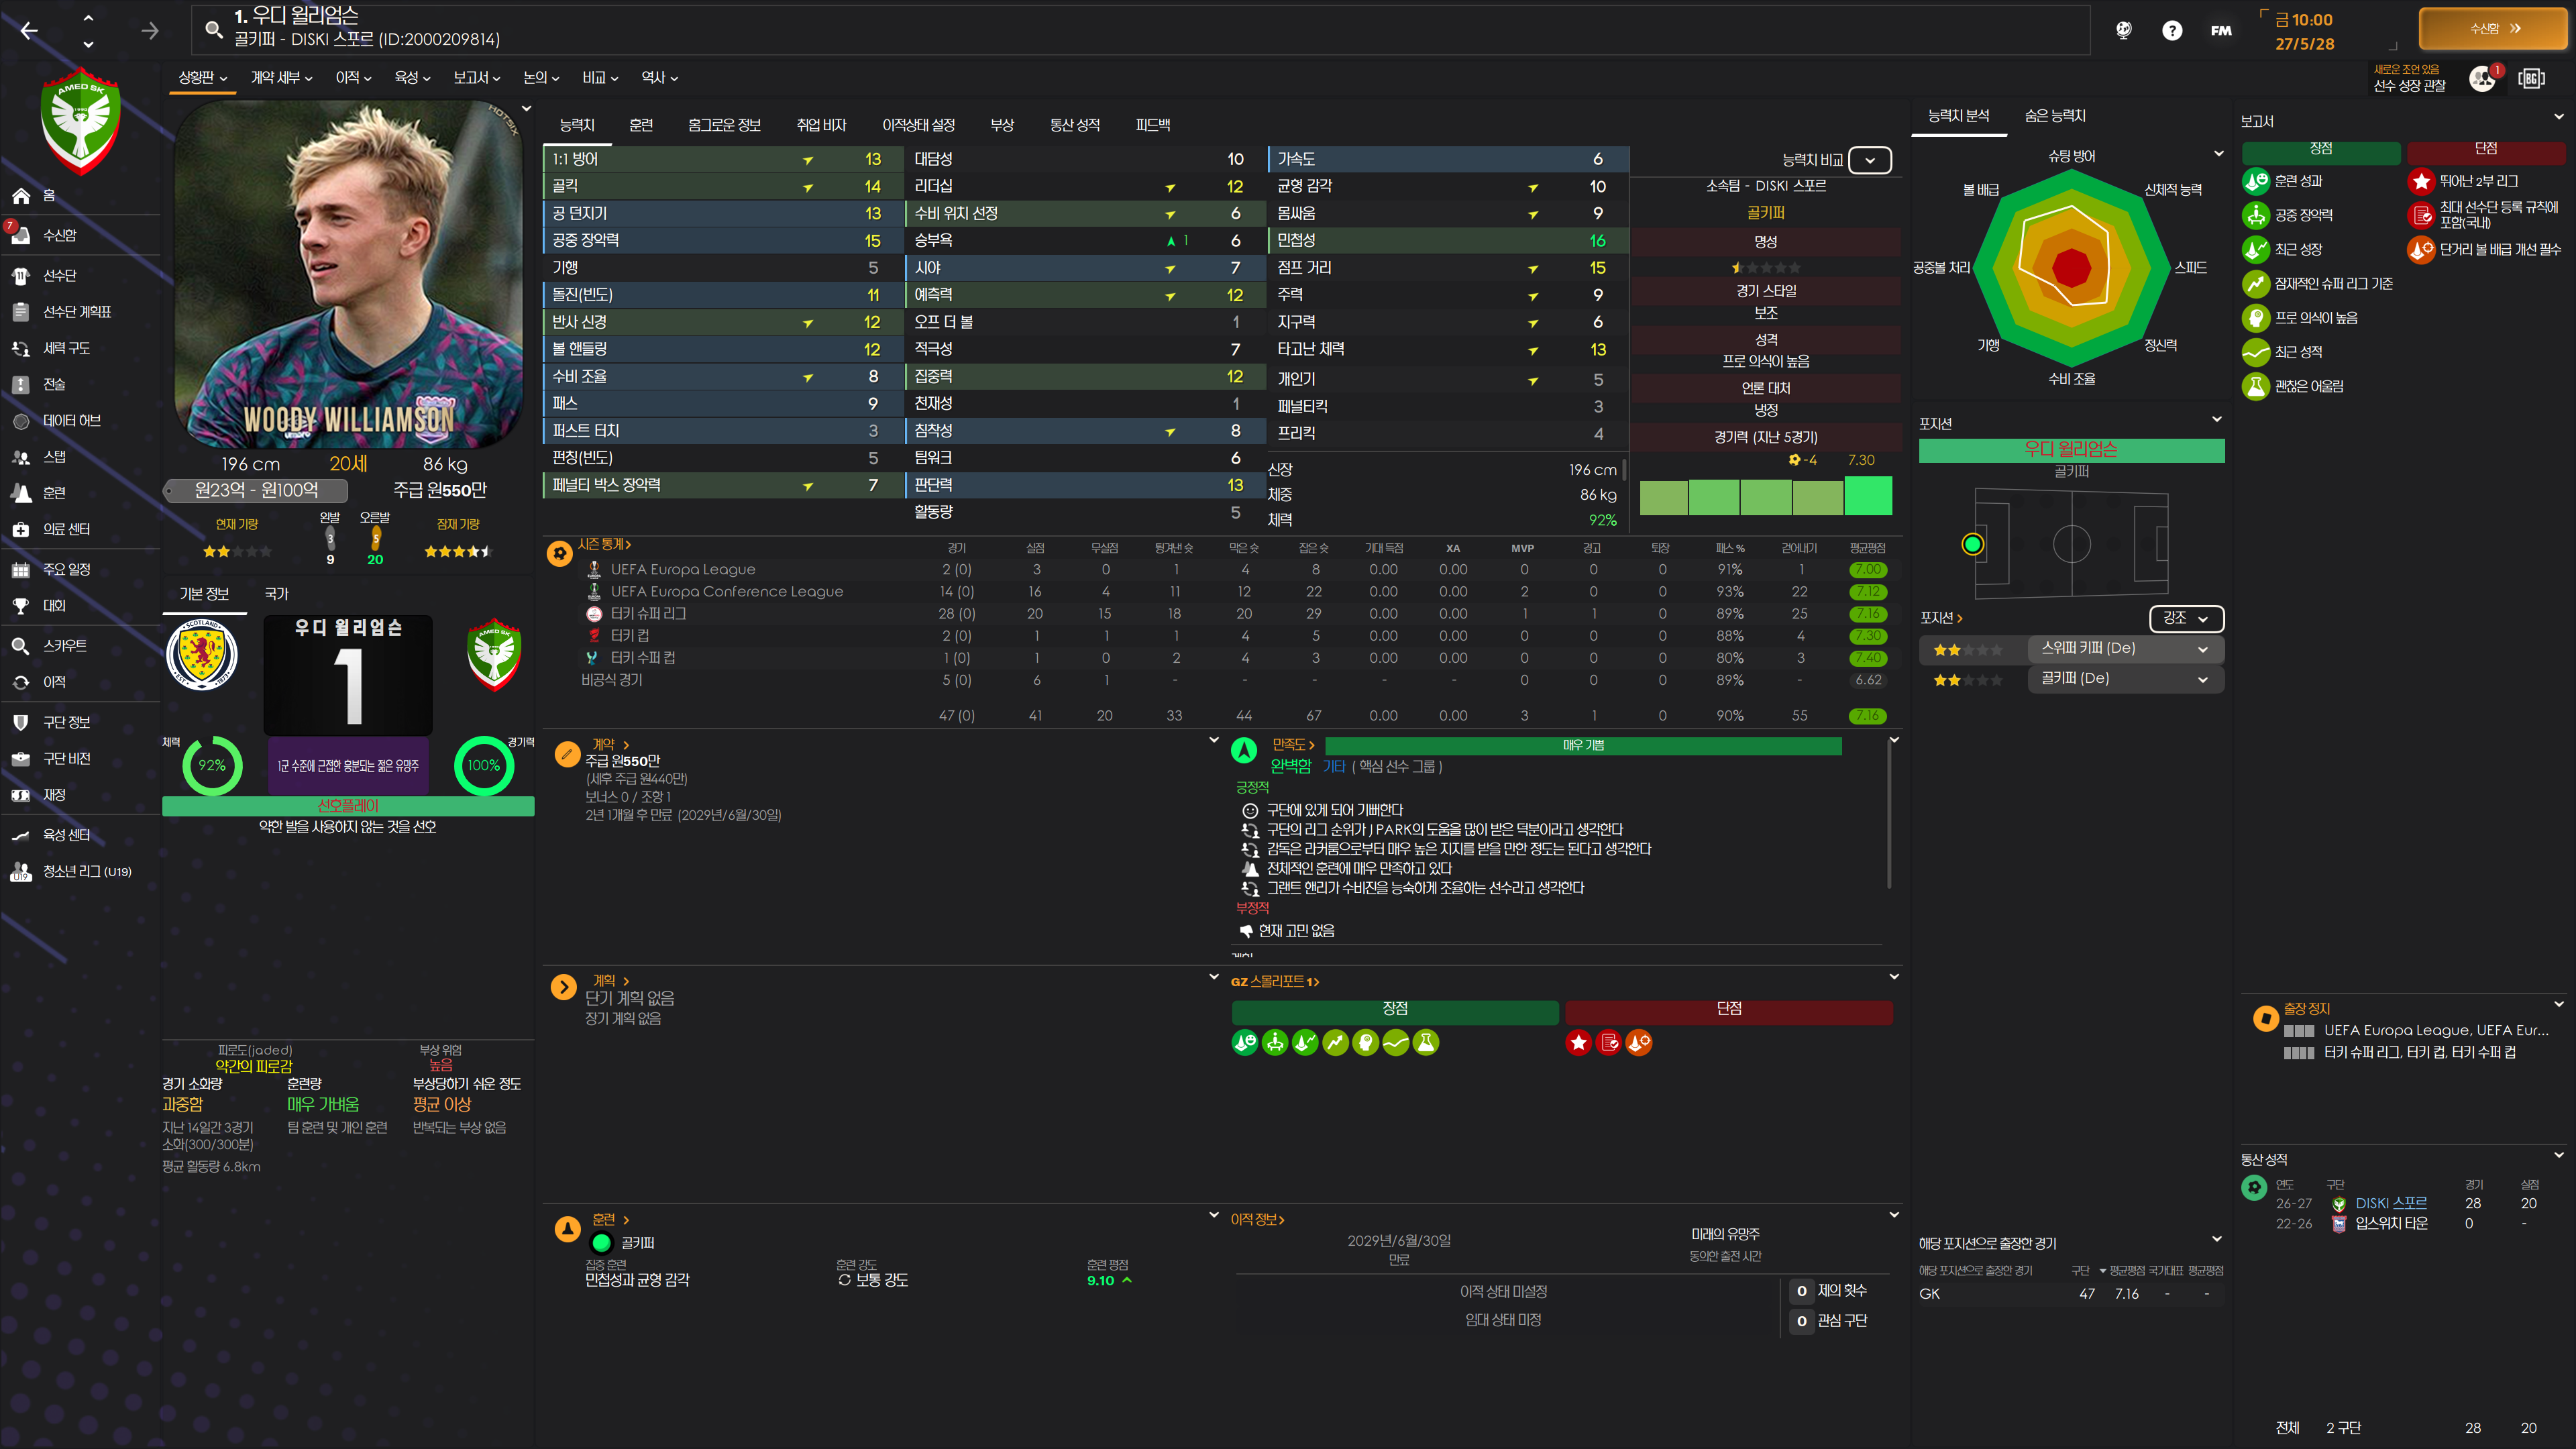2576x1449 pixels.
Task: Open the 스위퍼 키퍼 (De) role dropdown
Action: (2124, 649)
